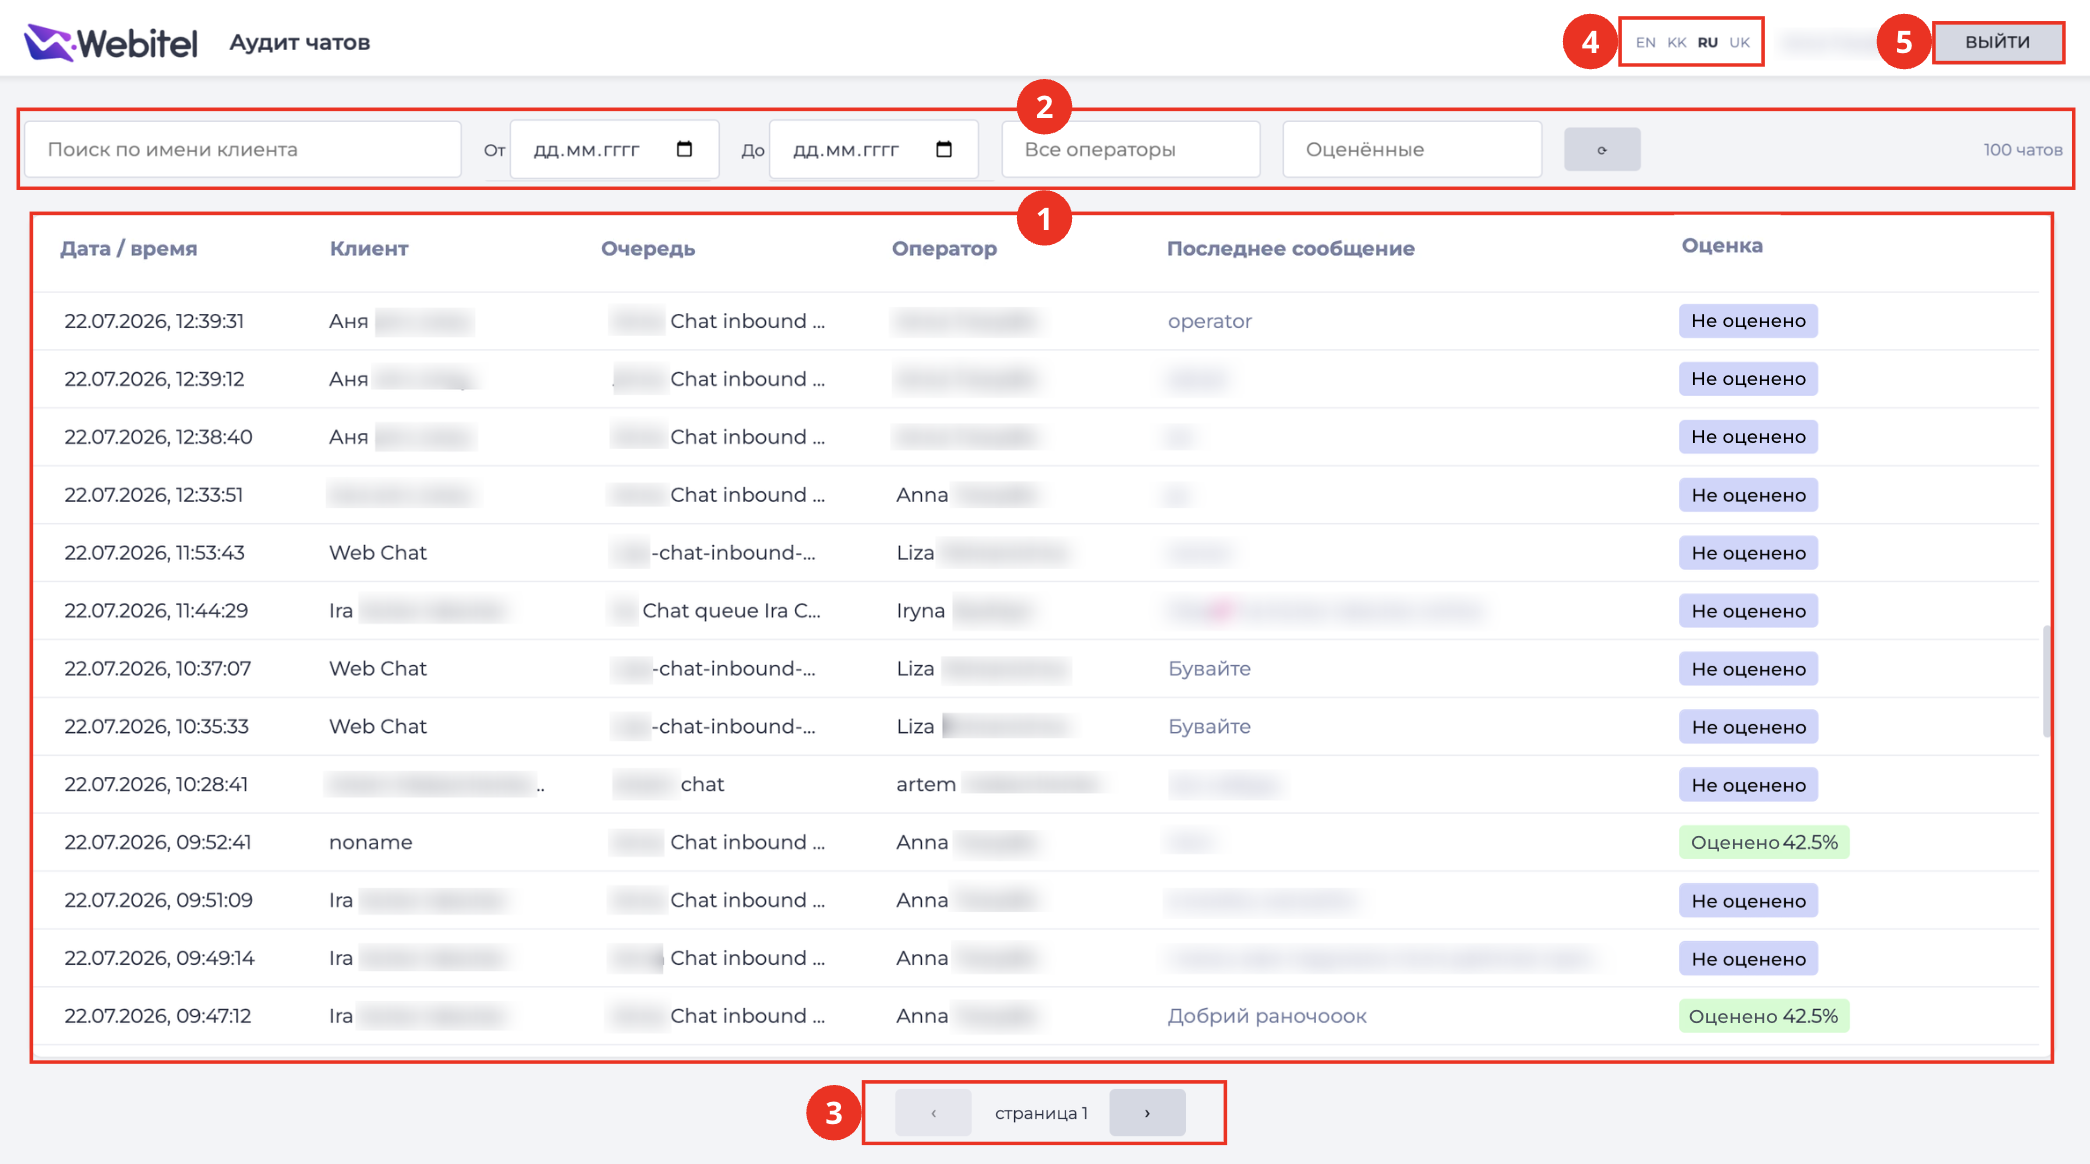Open the Добрий раночооок chat message

(1267, 1016)
